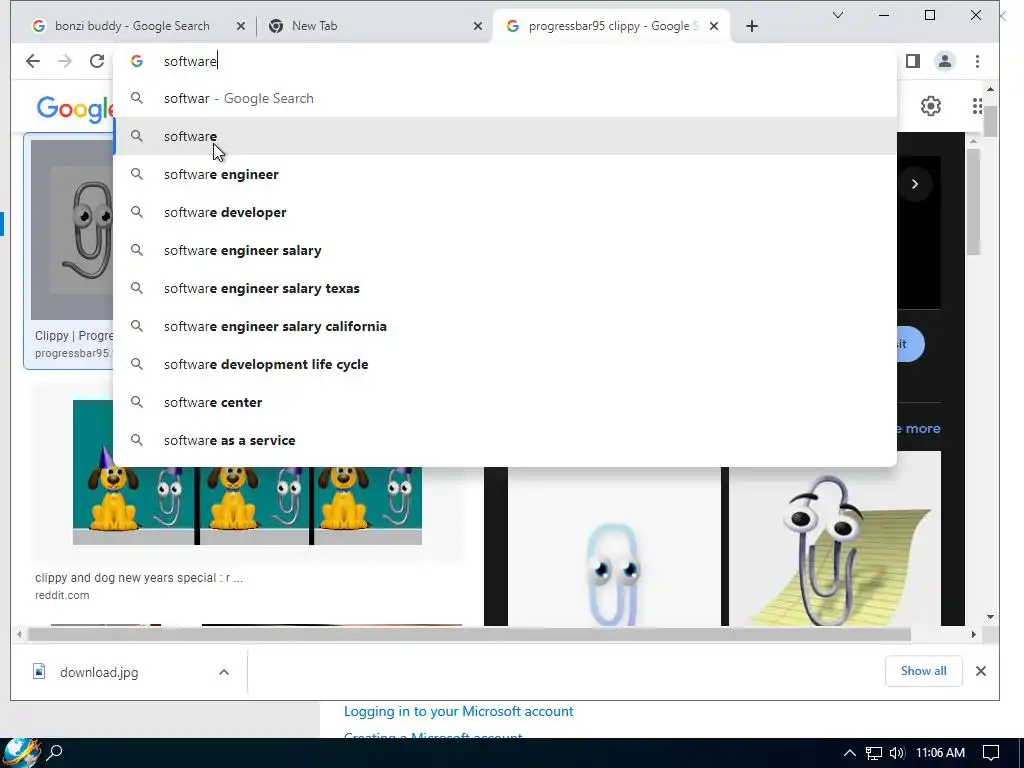Viewport: 1024px width, 768px height.
Task: Select 'software as a service' suggestion
Action: (x=505, y=440)
